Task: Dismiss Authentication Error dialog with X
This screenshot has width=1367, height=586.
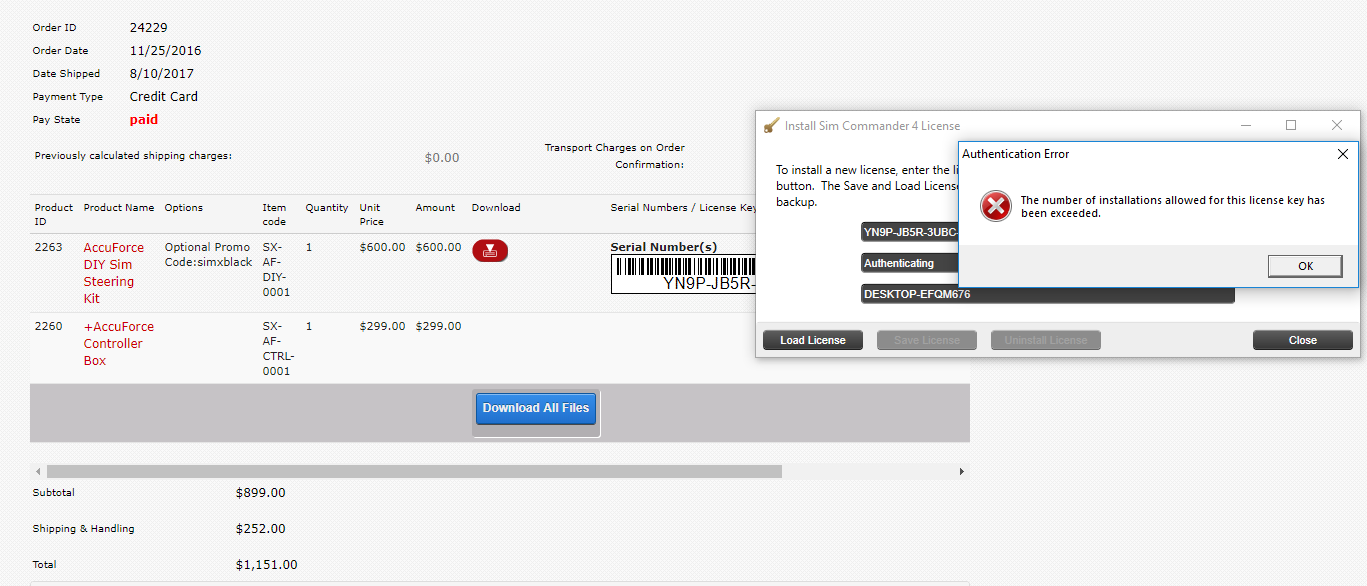Action: (1343, 154)
